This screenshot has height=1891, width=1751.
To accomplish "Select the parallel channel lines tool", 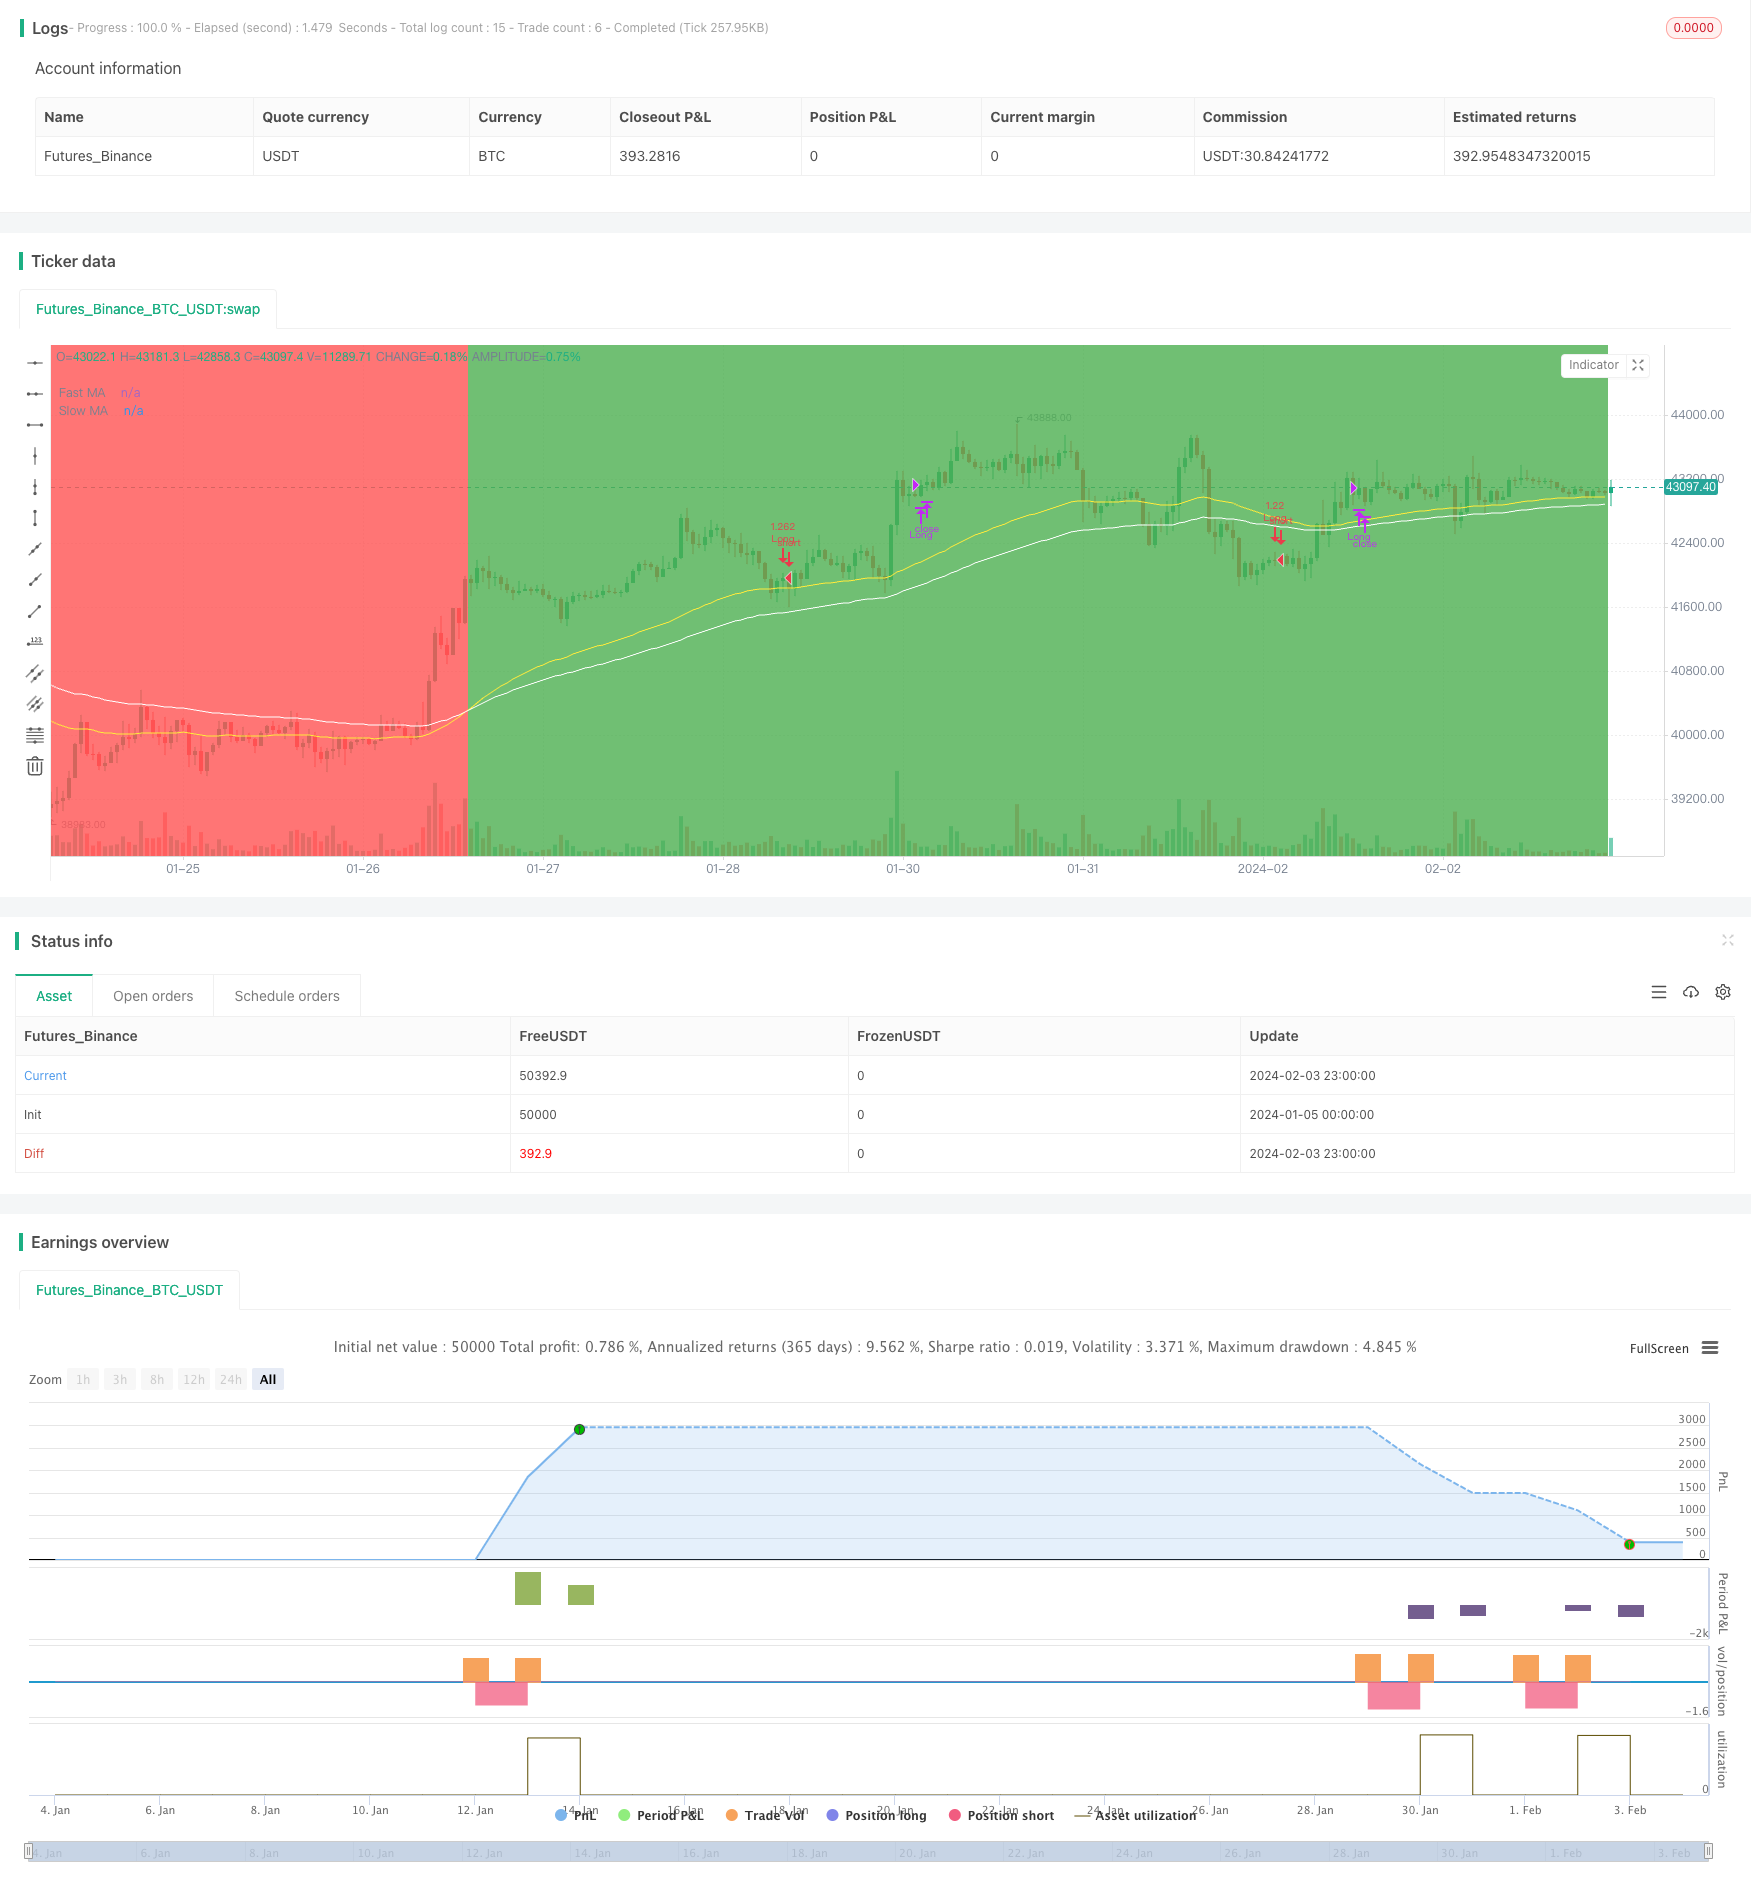I will coord(35,673).
